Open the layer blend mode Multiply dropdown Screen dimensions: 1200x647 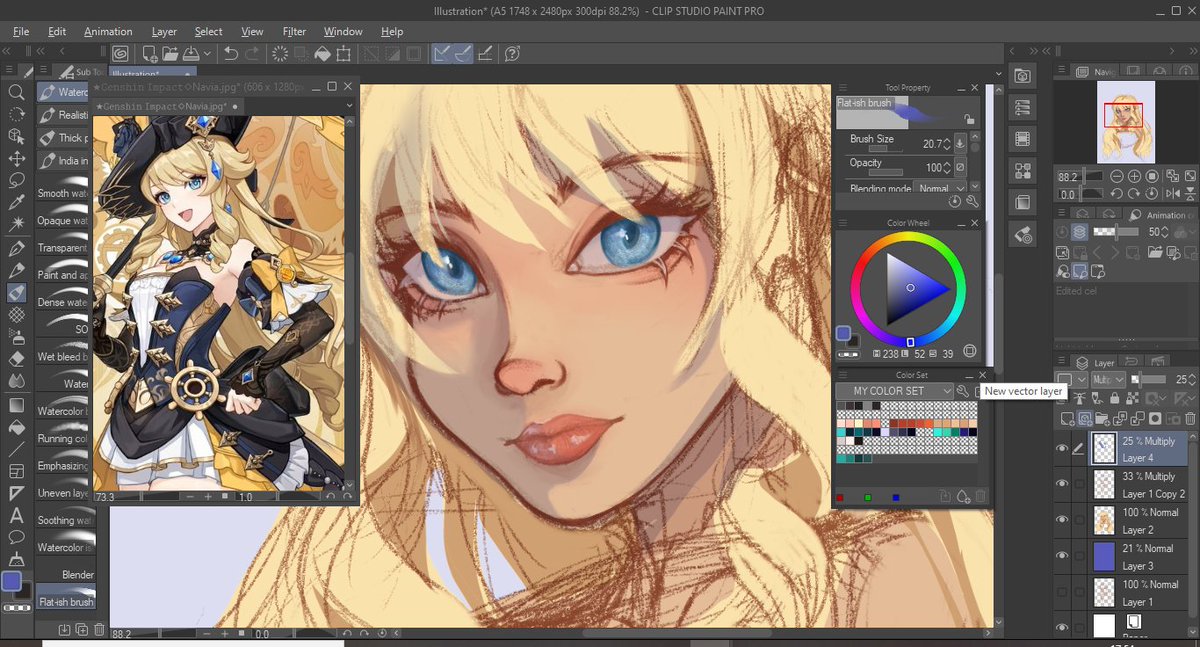point(1108,380)
